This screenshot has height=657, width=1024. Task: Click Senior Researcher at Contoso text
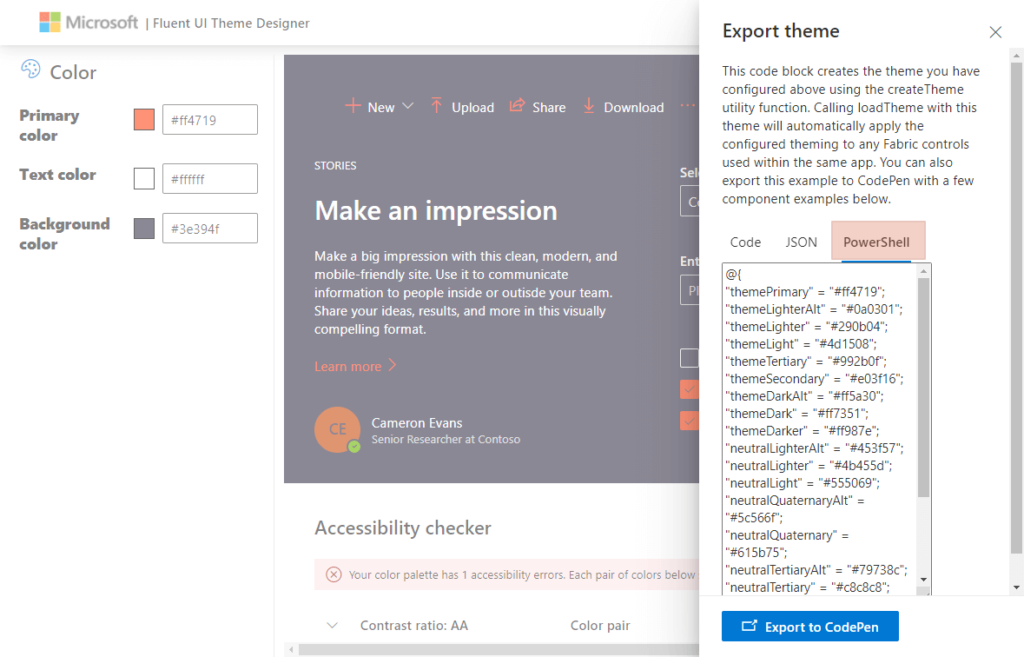point(445,440)
